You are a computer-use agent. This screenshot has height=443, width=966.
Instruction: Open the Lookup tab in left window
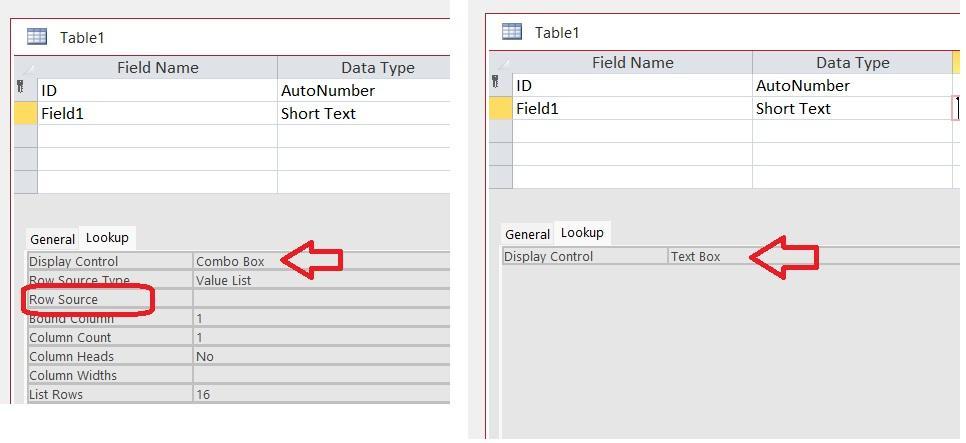(107, 238)
